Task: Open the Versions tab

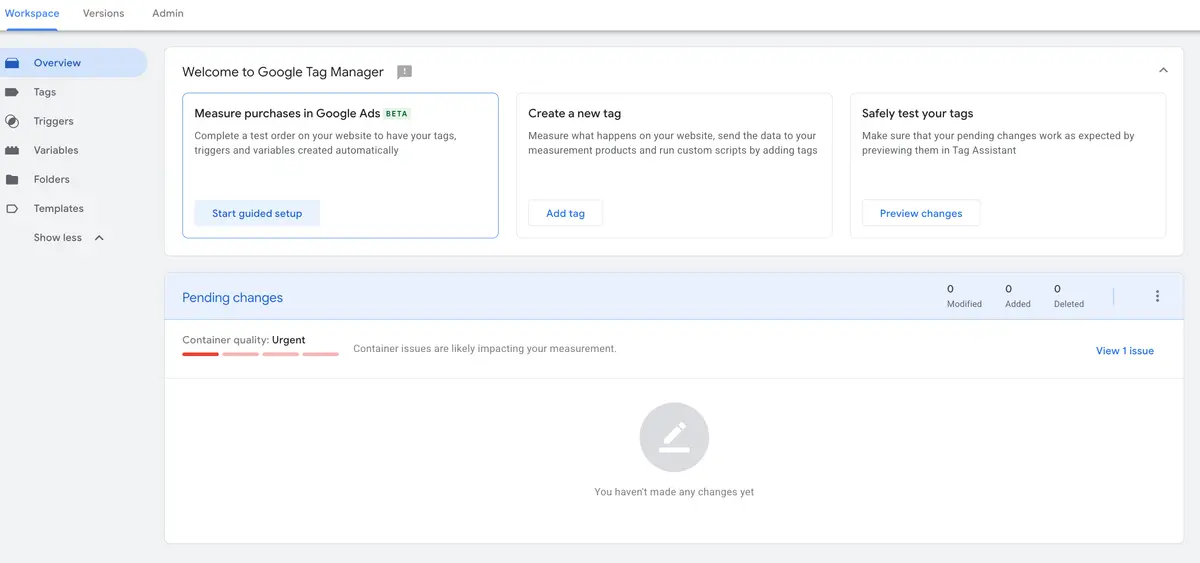Action: point(103,13)
